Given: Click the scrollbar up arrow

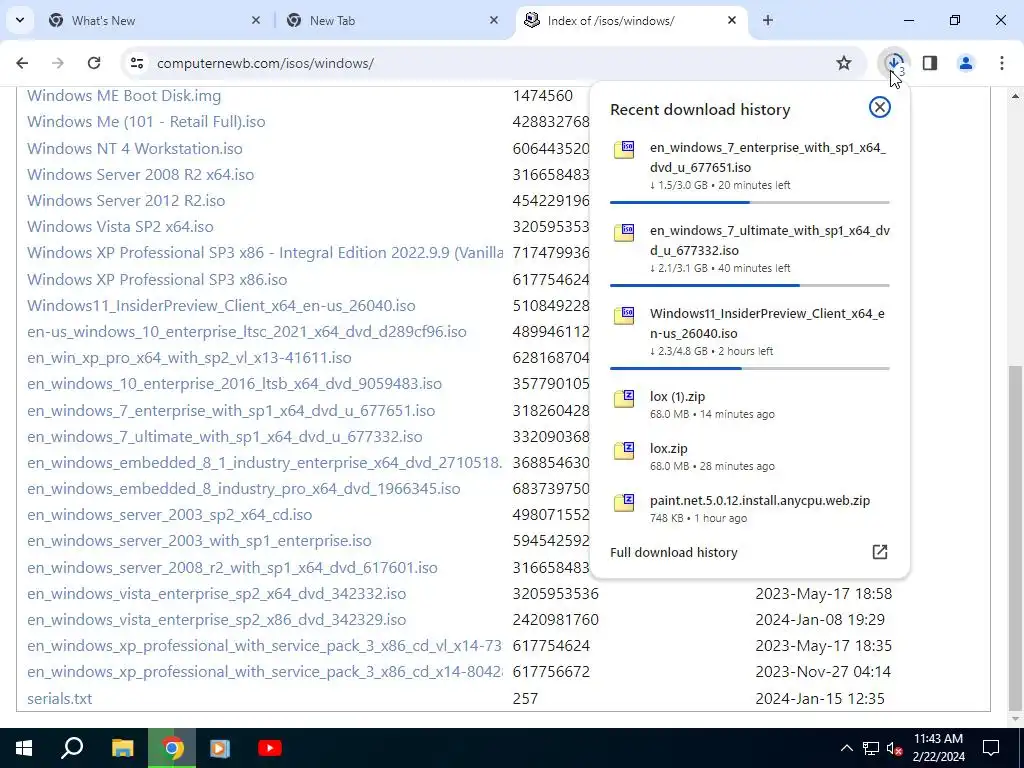Looking at the screenshot, I should 1015,96.
